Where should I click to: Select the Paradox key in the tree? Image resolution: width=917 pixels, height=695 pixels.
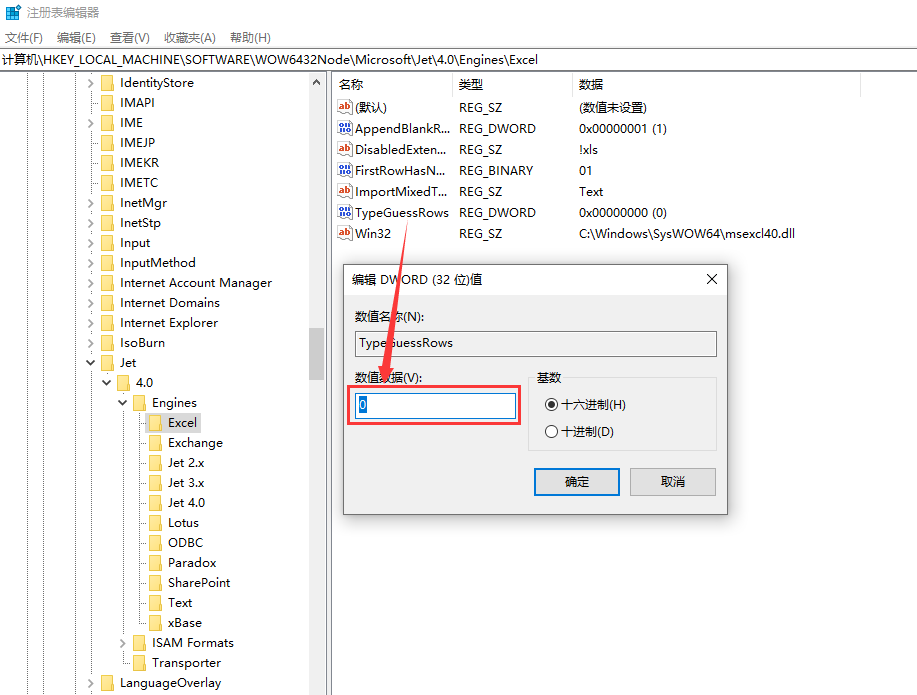[192, 563]
